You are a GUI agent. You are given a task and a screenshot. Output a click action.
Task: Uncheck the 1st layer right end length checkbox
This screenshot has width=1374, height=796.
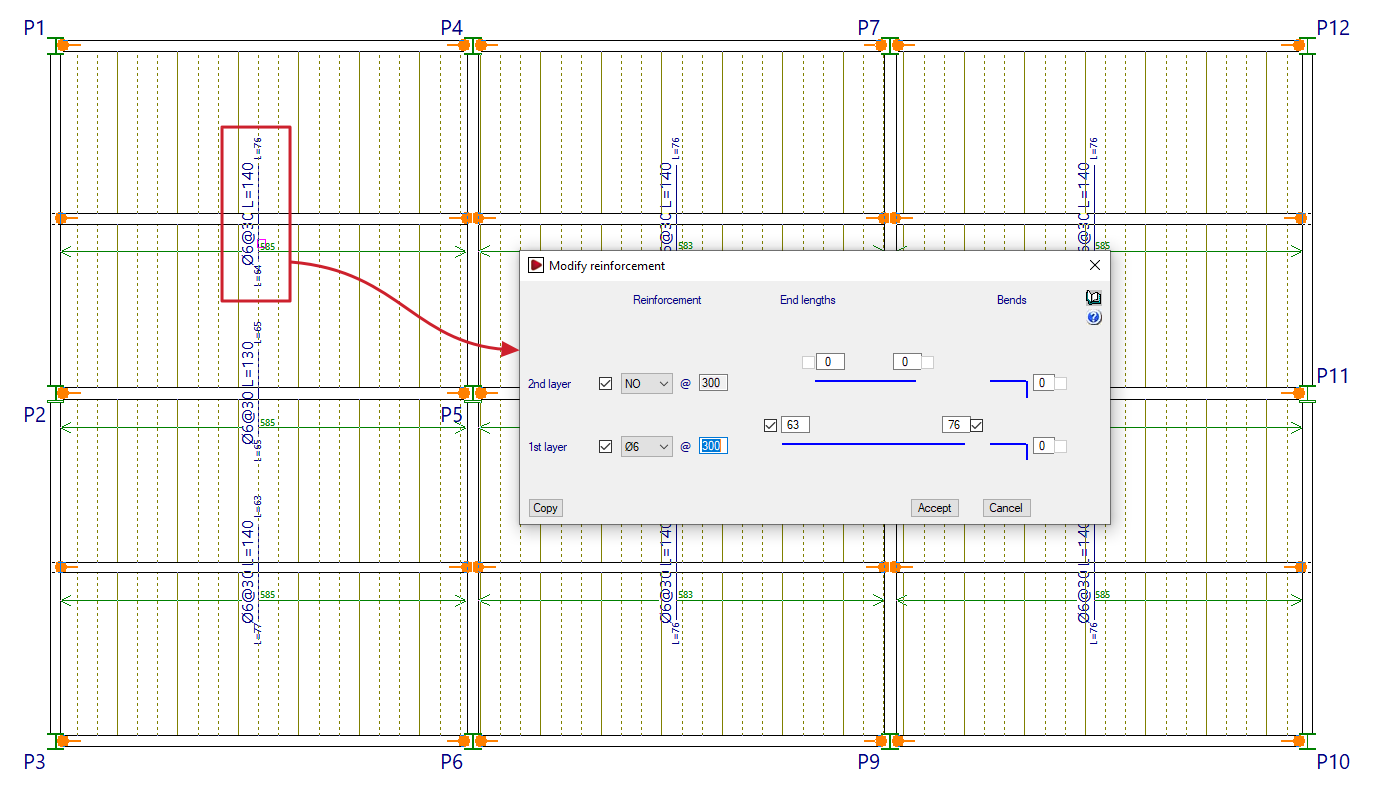(977, 425)
